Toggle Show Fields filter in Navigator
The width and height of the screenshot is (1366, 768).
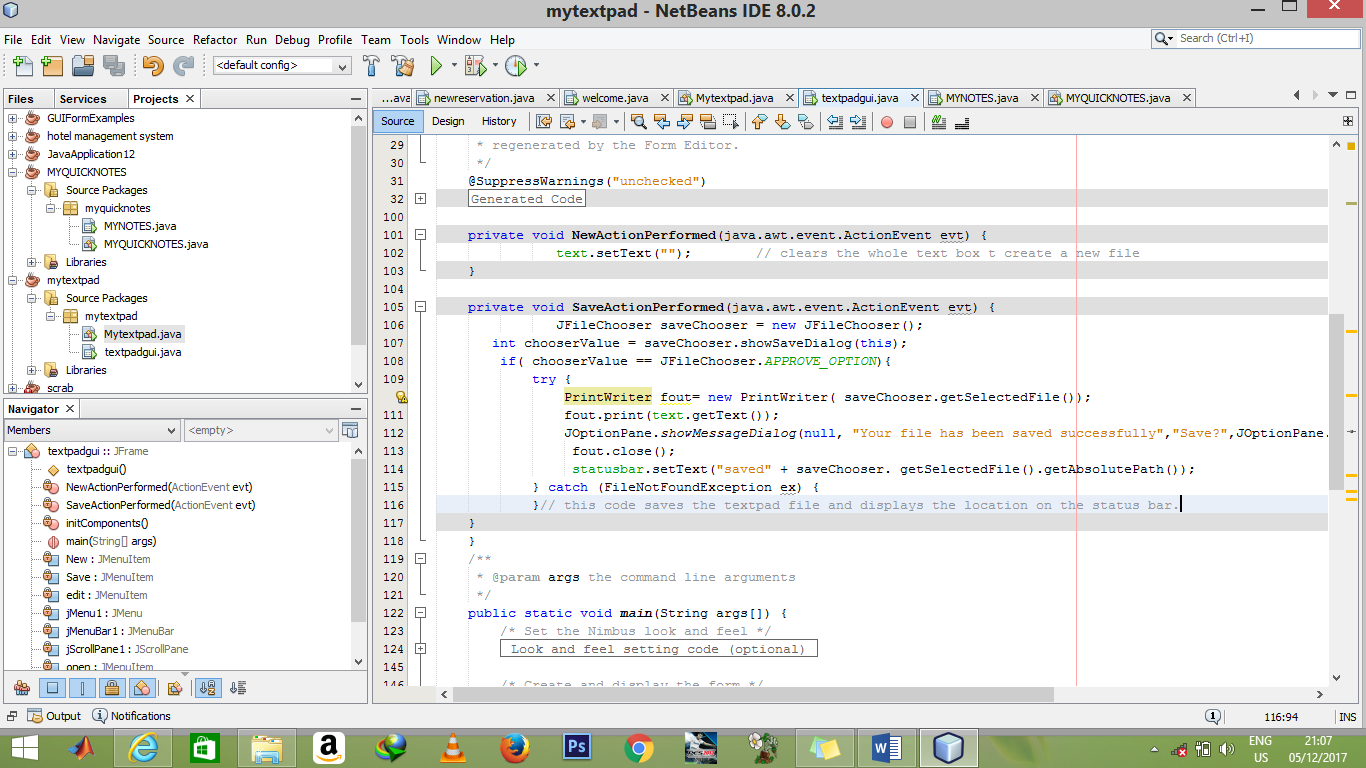point(53,688)
